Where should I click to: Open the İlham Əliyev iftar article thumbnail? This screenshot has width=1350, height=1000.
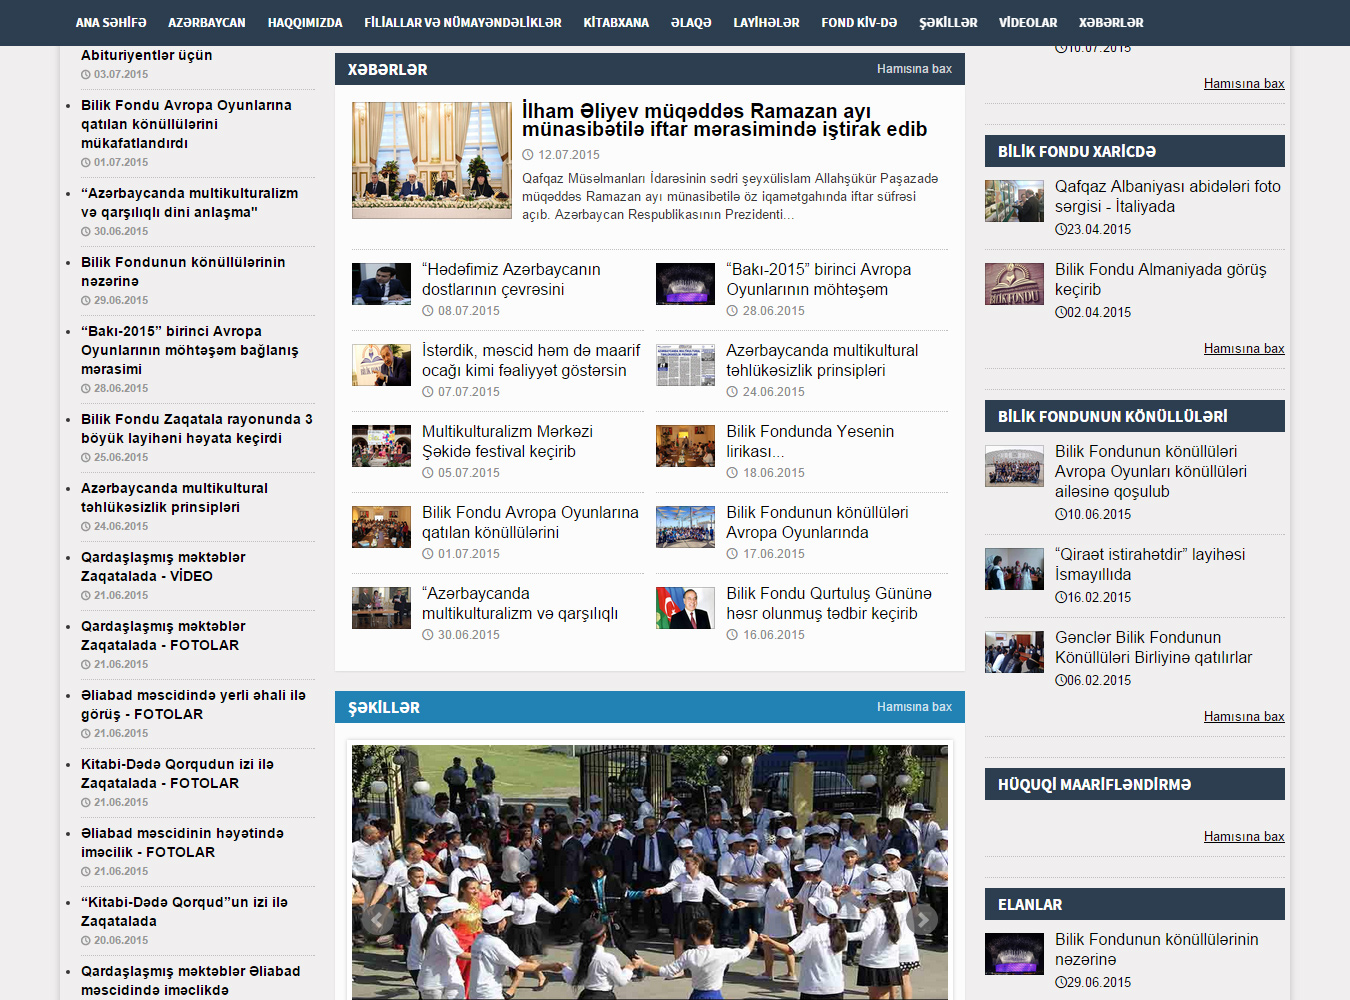431,160
